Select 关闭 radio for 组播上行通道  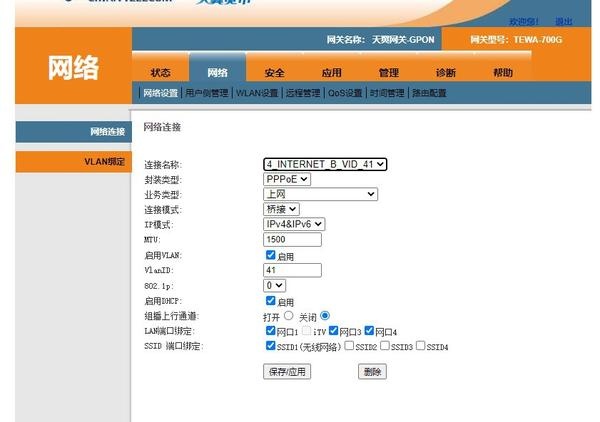pyautogui.click(x=325, y=316)
